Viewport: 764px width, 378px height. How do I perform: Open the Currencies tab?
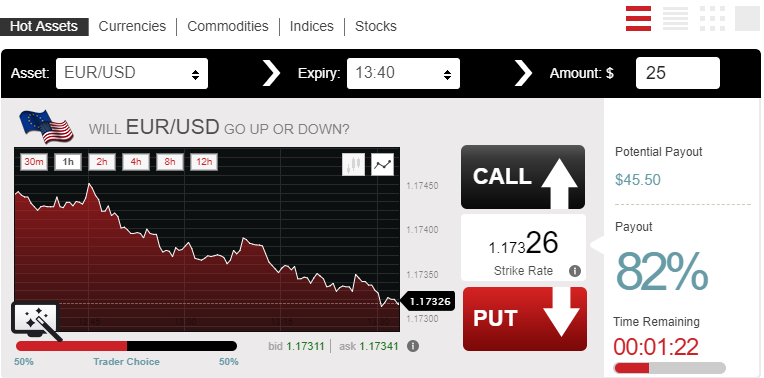tap(132, 26)
